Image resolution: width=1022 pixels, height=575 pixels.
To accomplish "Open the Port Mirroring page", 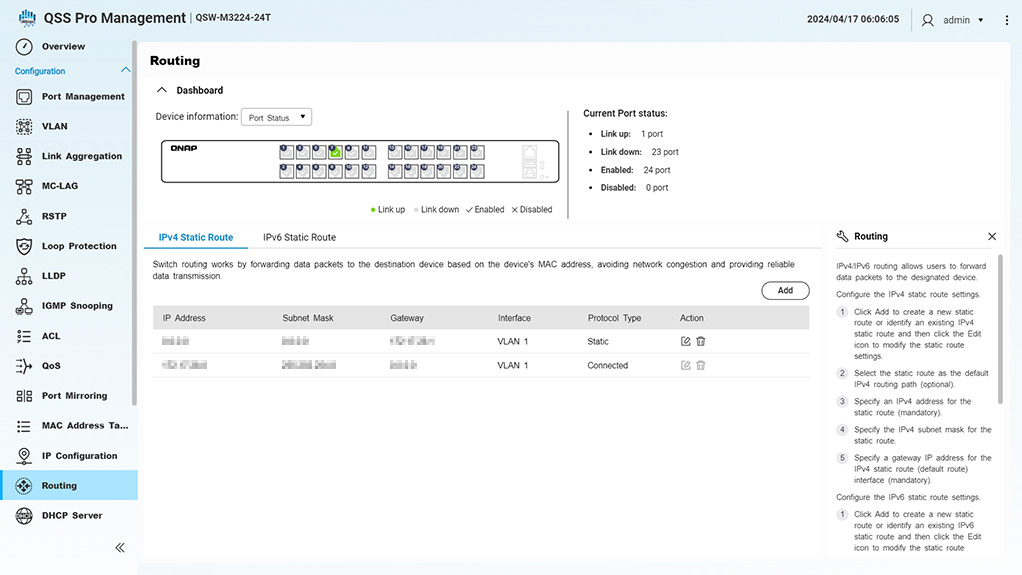I will (74, 396).
